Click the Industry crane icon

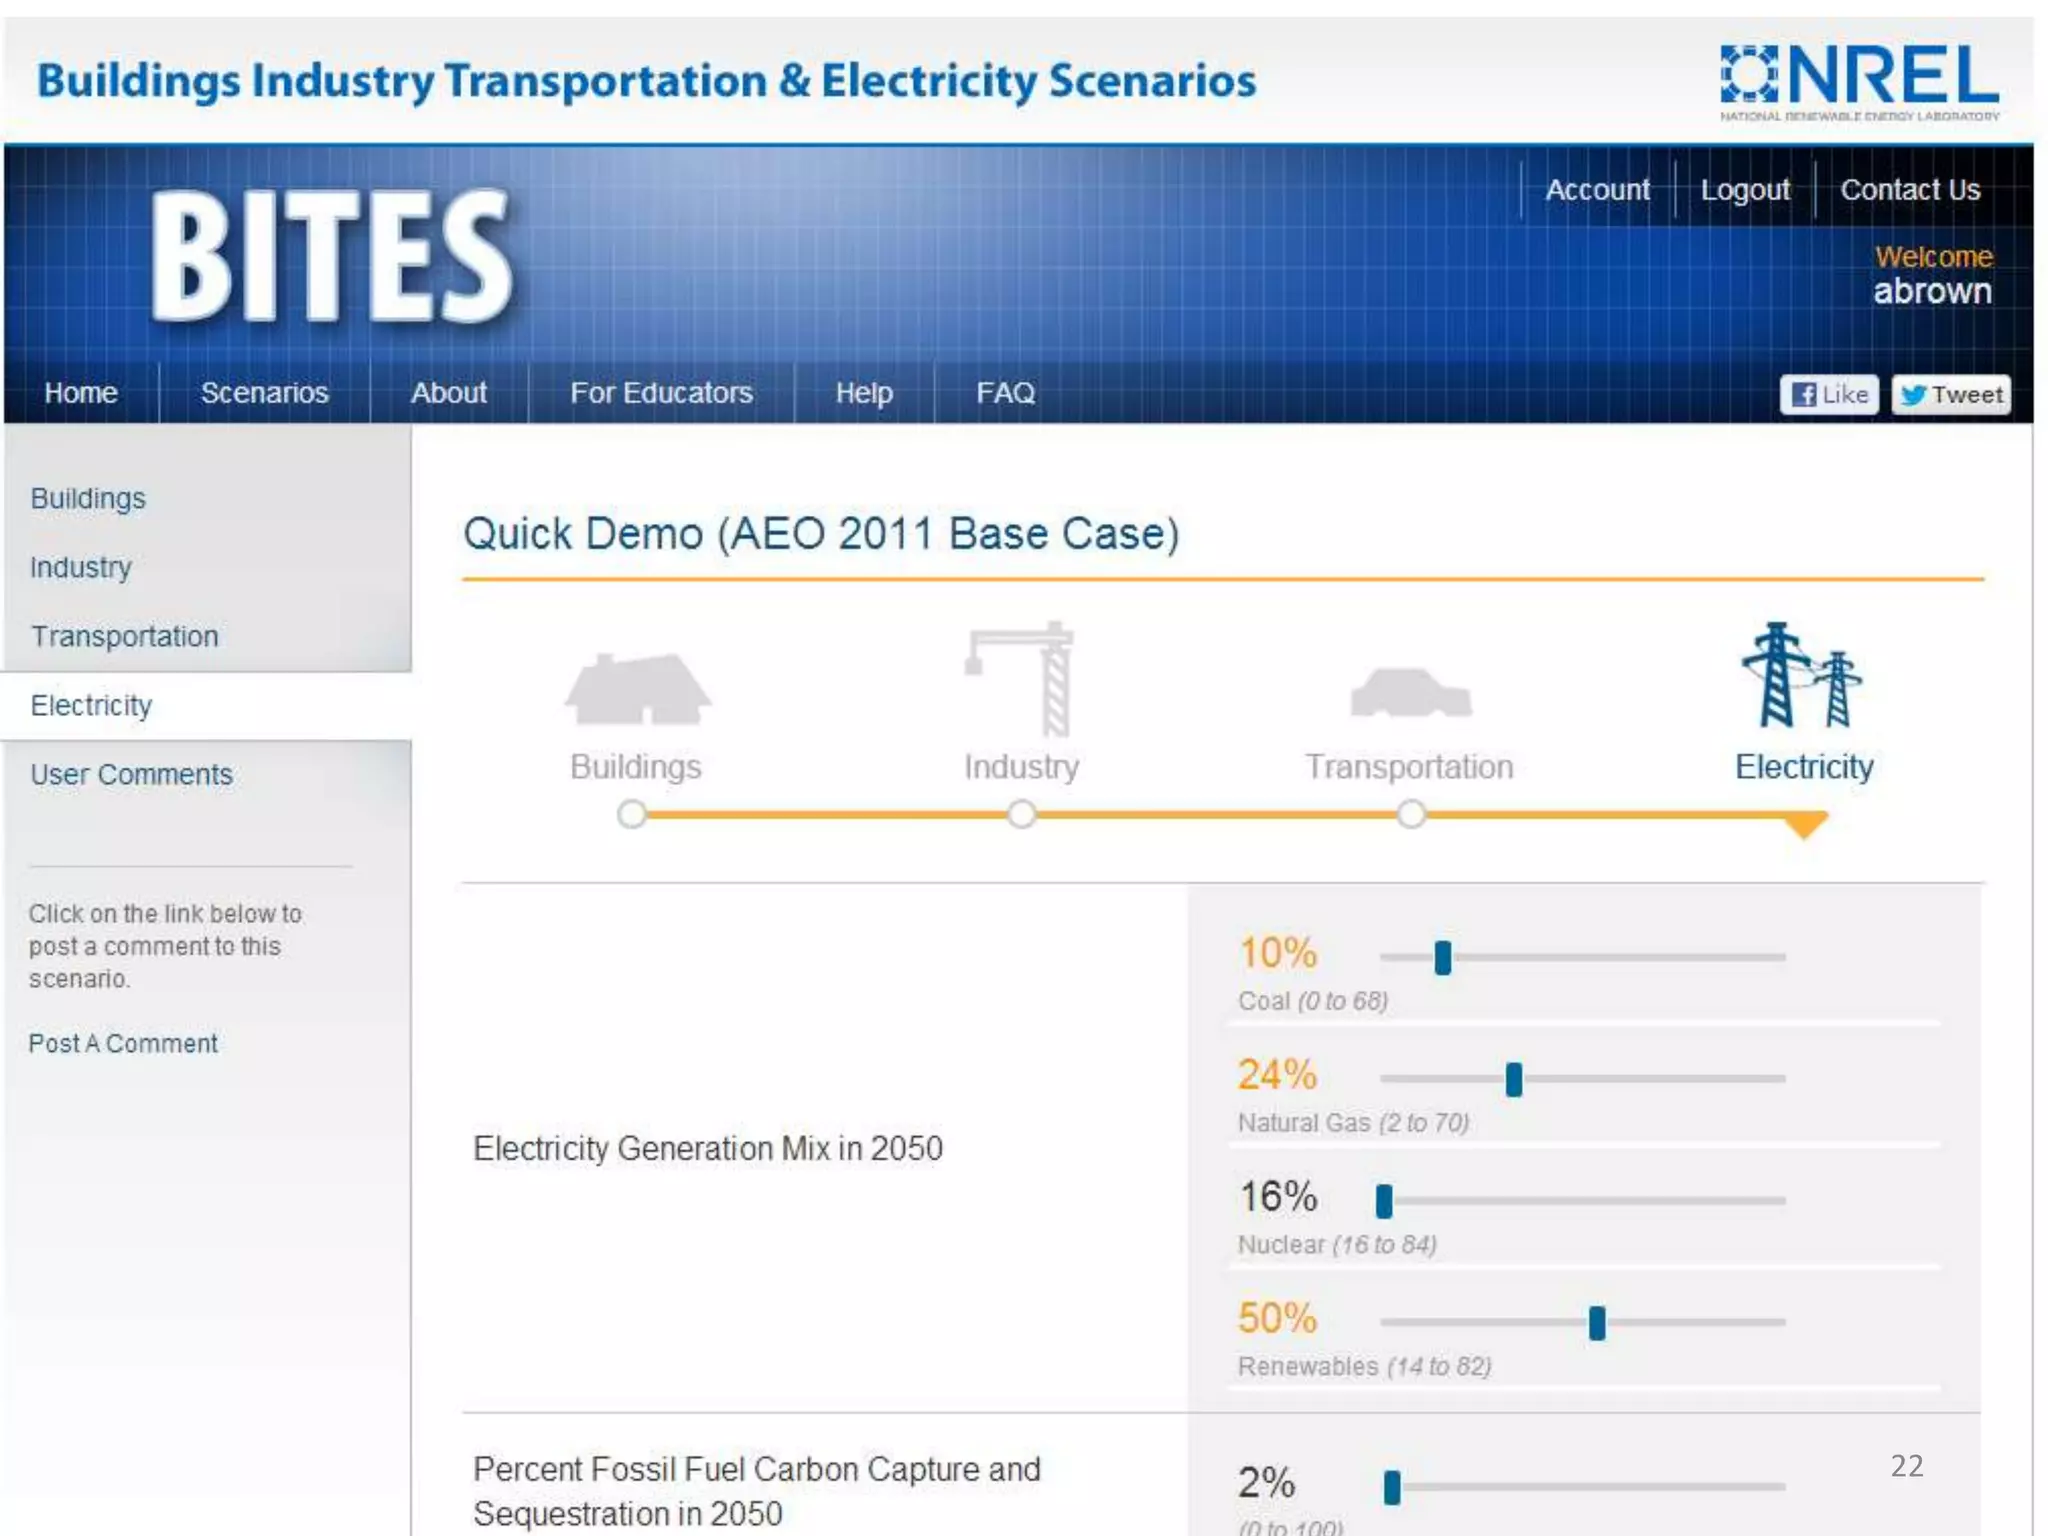(x=1022, y=678)
